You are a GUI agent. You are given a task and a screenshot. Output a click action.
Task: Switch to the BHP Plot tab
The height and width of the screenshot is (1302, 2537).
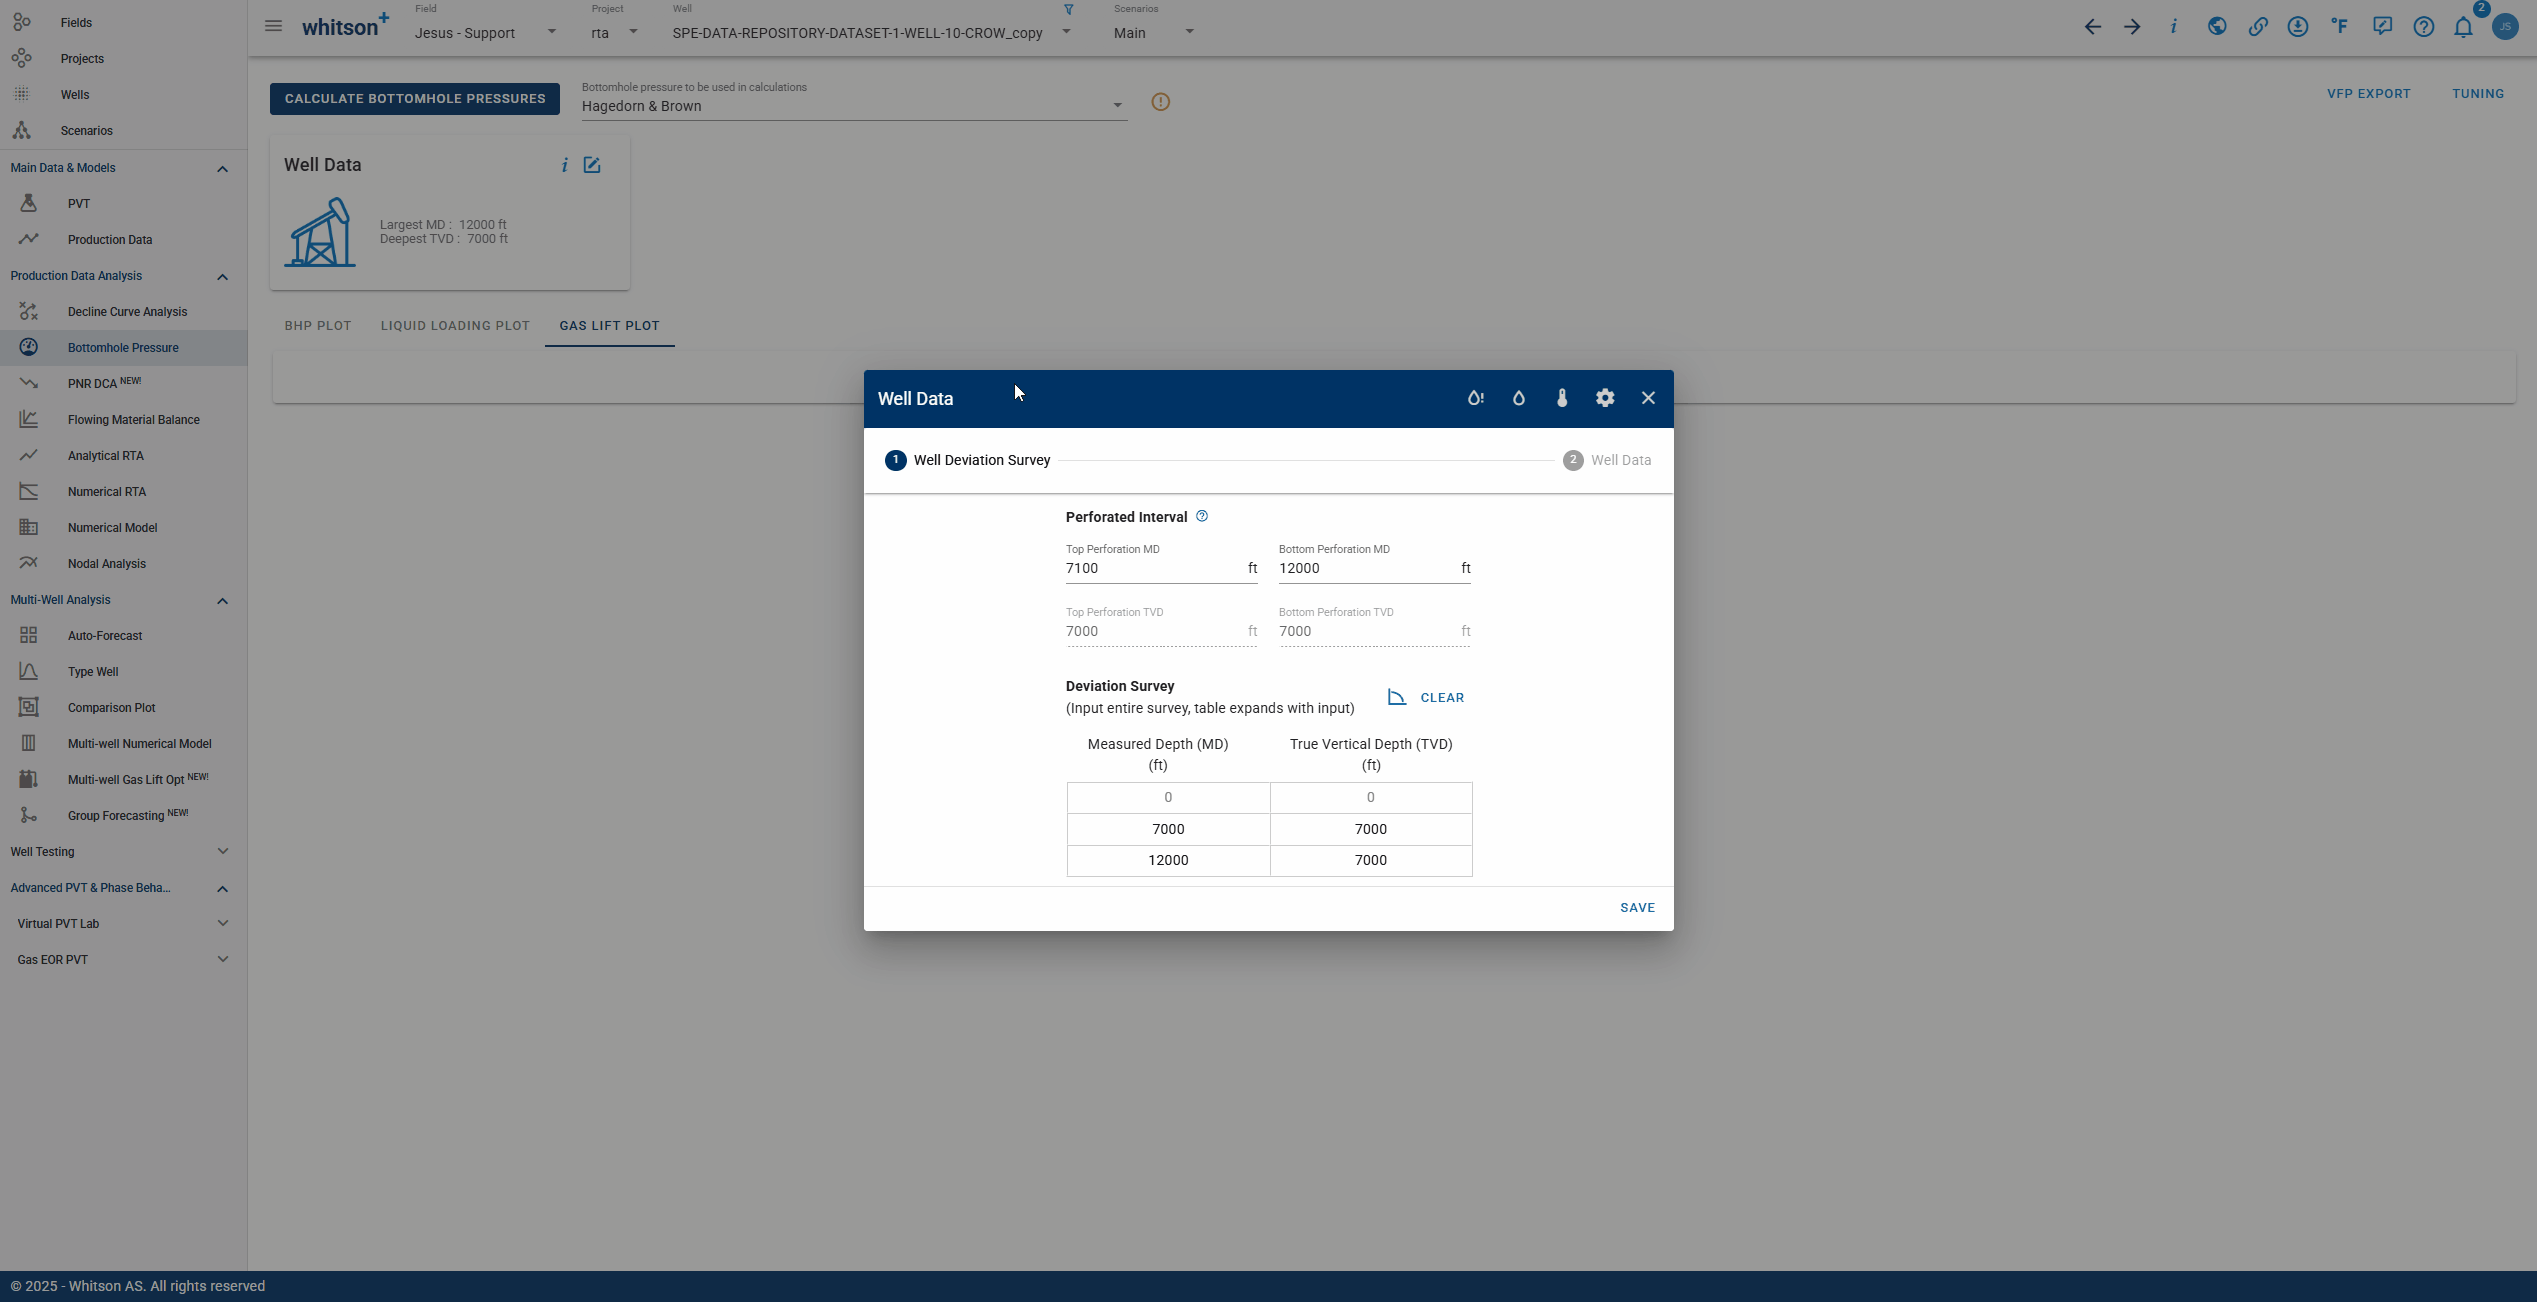coord(318,326)
